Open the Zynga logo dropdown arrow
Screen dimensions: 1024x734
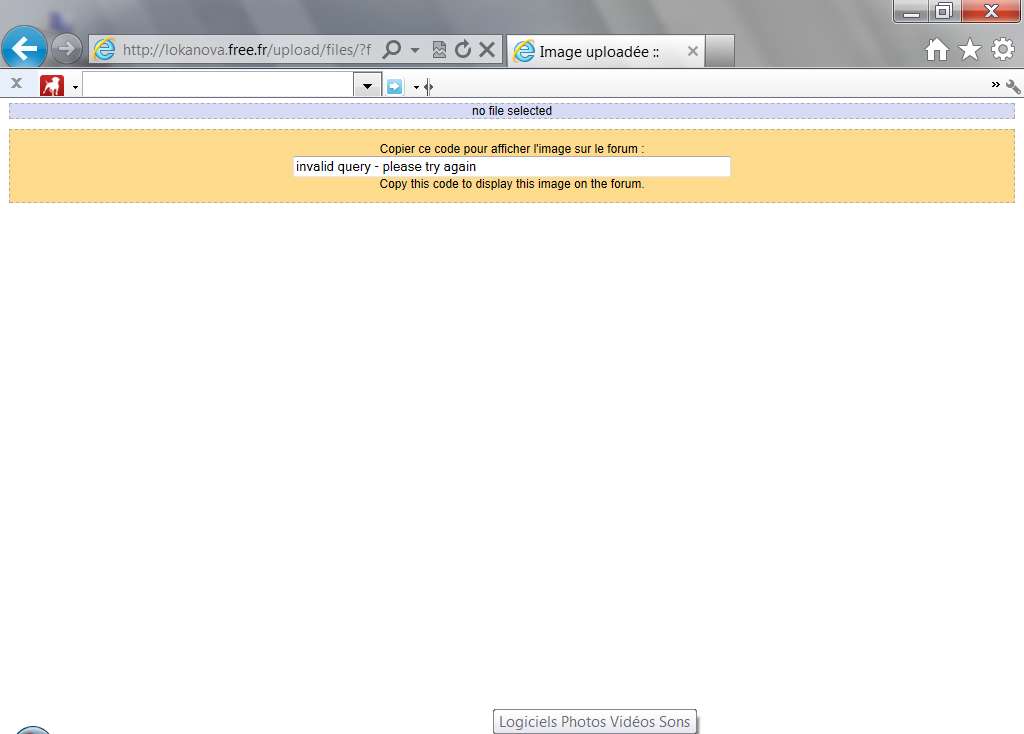pos(75,88)
